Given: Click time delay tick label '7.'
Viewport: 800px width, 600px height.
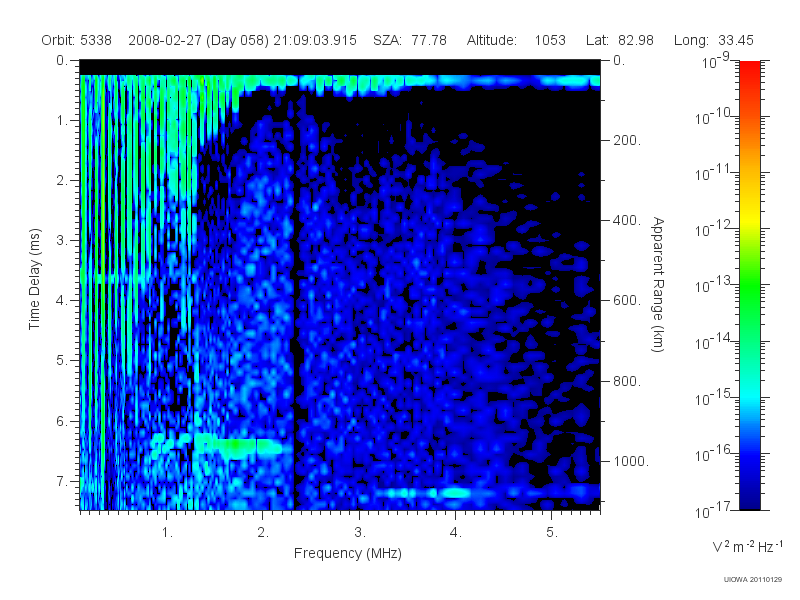Looking at the screenshot, I should point(62,481).
